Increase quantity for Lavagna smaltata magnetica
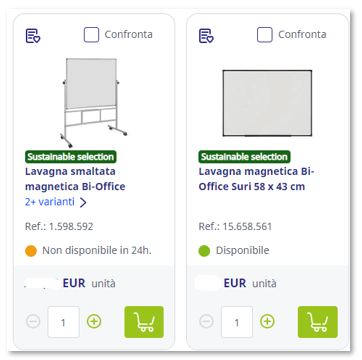 click(94, 322)
